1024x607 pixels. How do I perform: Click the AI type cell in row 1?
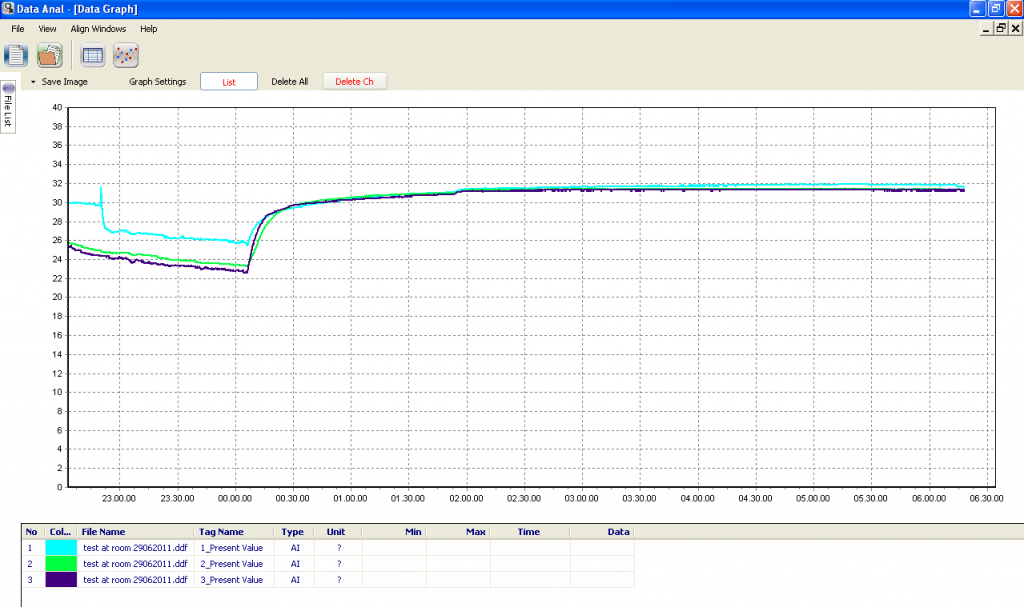click(x=295, y=548)
